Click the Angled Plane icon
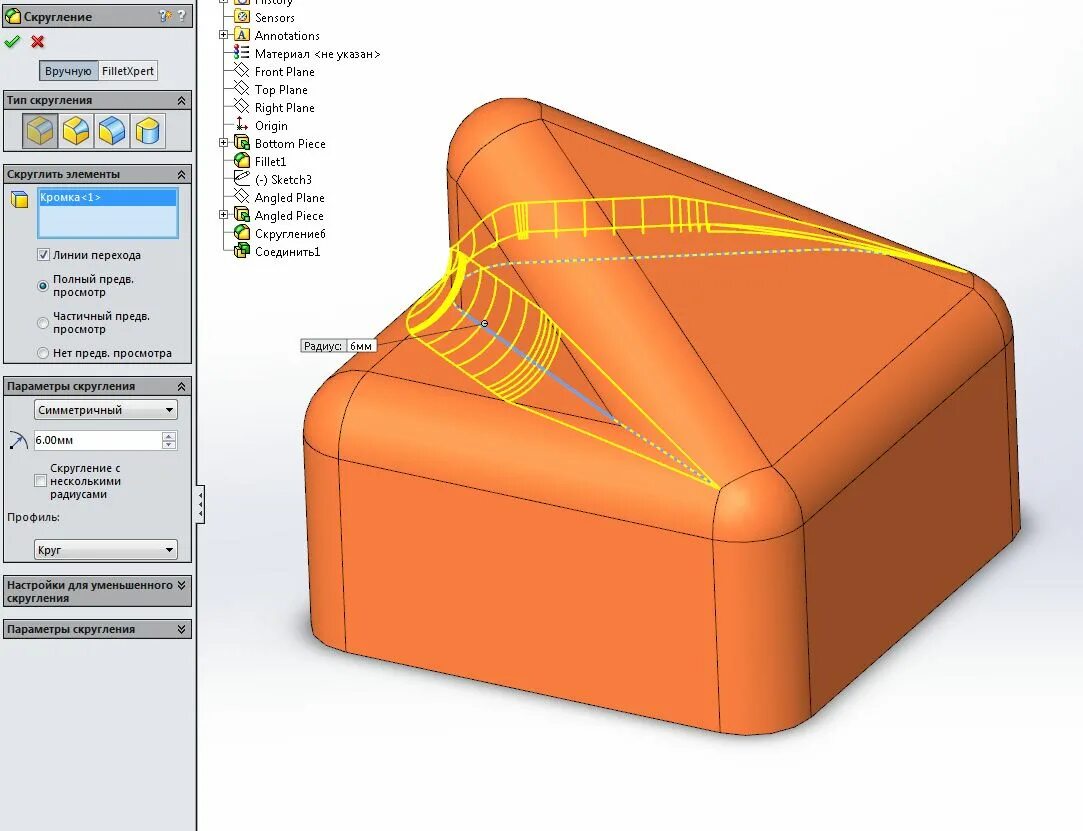 (241, 196)
